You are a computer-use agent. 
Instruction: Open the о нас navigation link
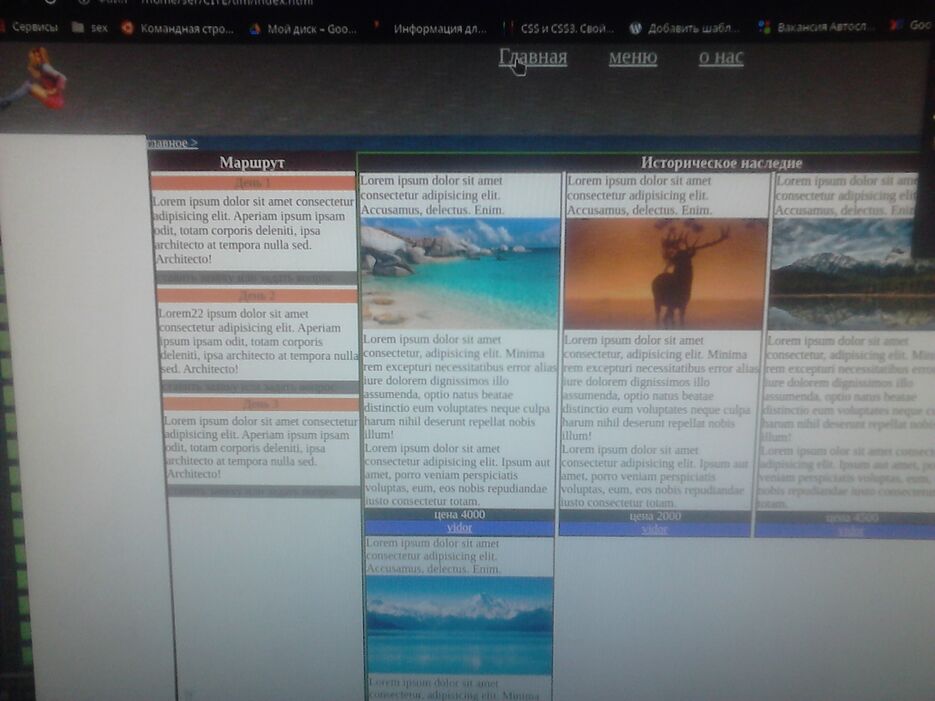pos(720,57)
